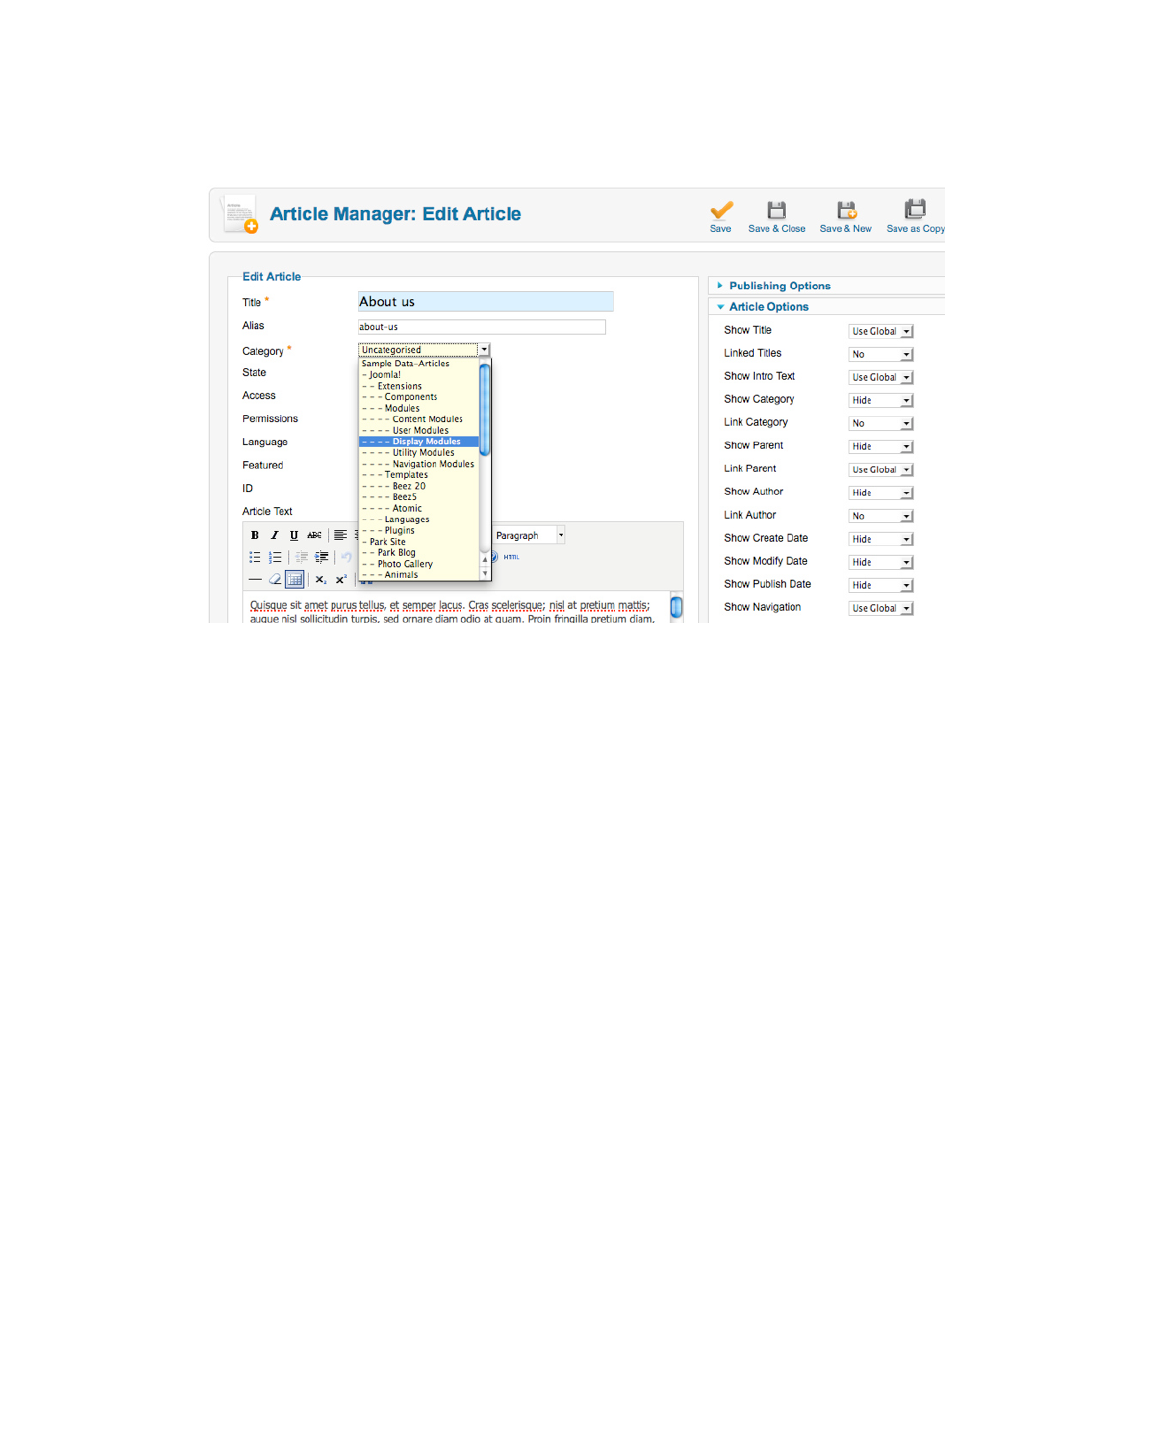
Task: Select Templates category option
Action: coord(419,475)
